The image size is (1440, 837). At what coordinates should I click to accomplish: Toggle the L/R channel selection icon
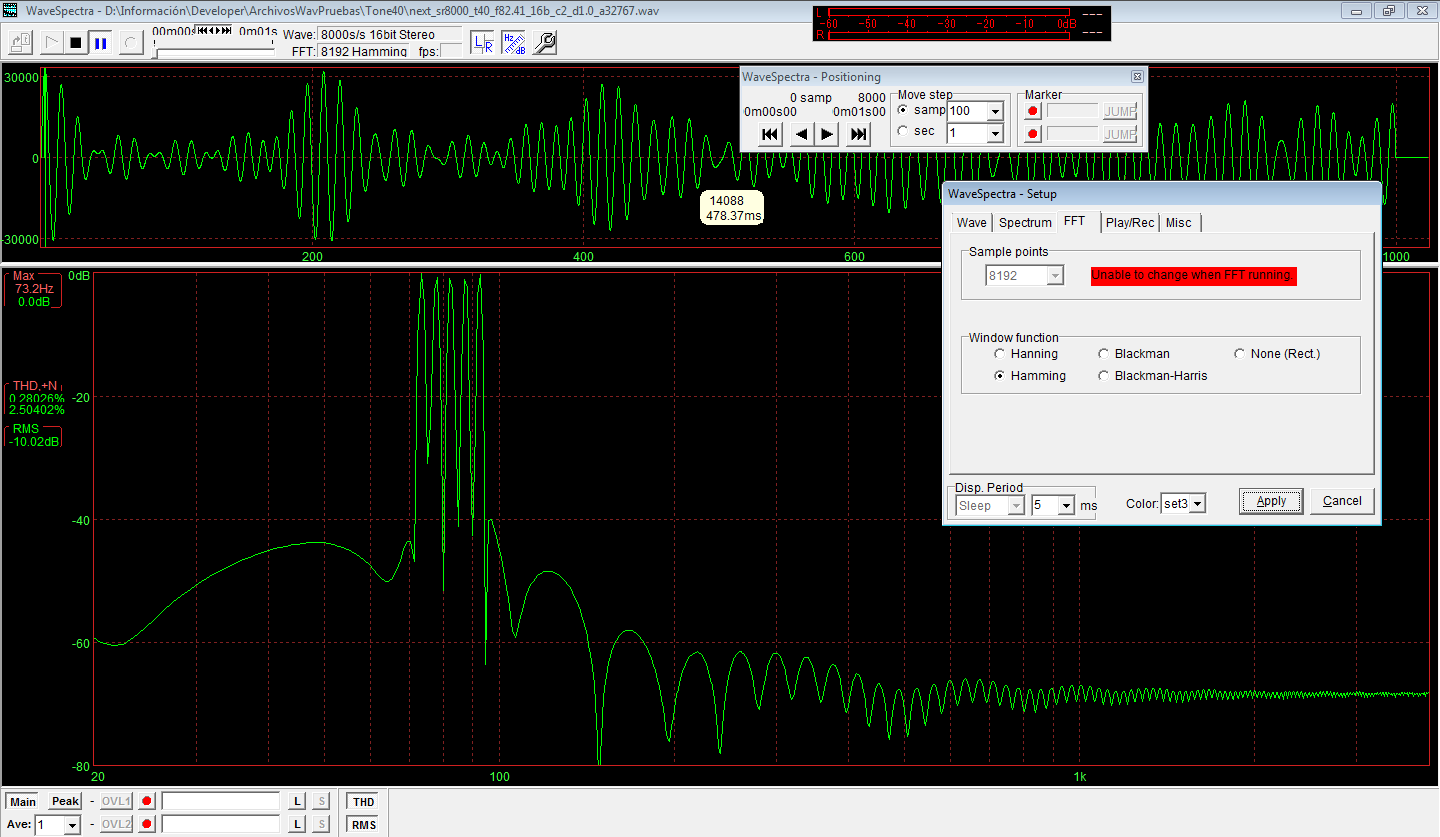tap(483, 43)
